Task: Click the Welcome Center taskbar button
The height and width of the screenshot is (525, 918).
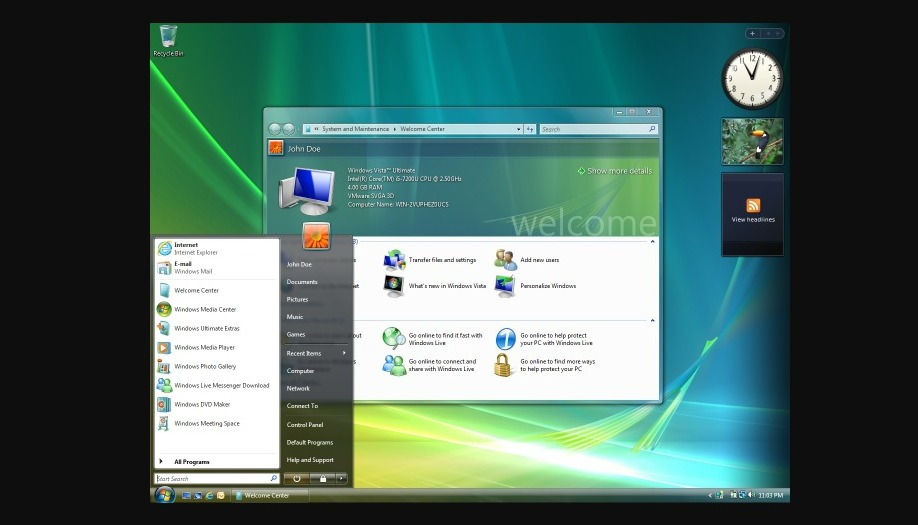Action: pyautogui.click(x=270, y=496)
